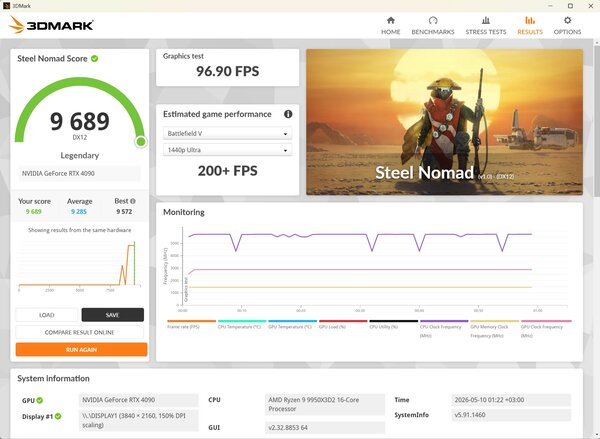The width and height of the screenshot is (600, 439).
Task: Toggle the GPU Load (%) legend item
Action: (343, 324)
